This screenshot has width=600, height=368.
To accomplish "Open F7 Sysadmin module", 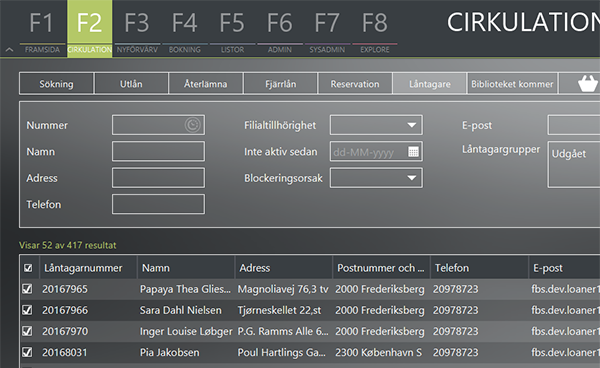I will point(327,29).
